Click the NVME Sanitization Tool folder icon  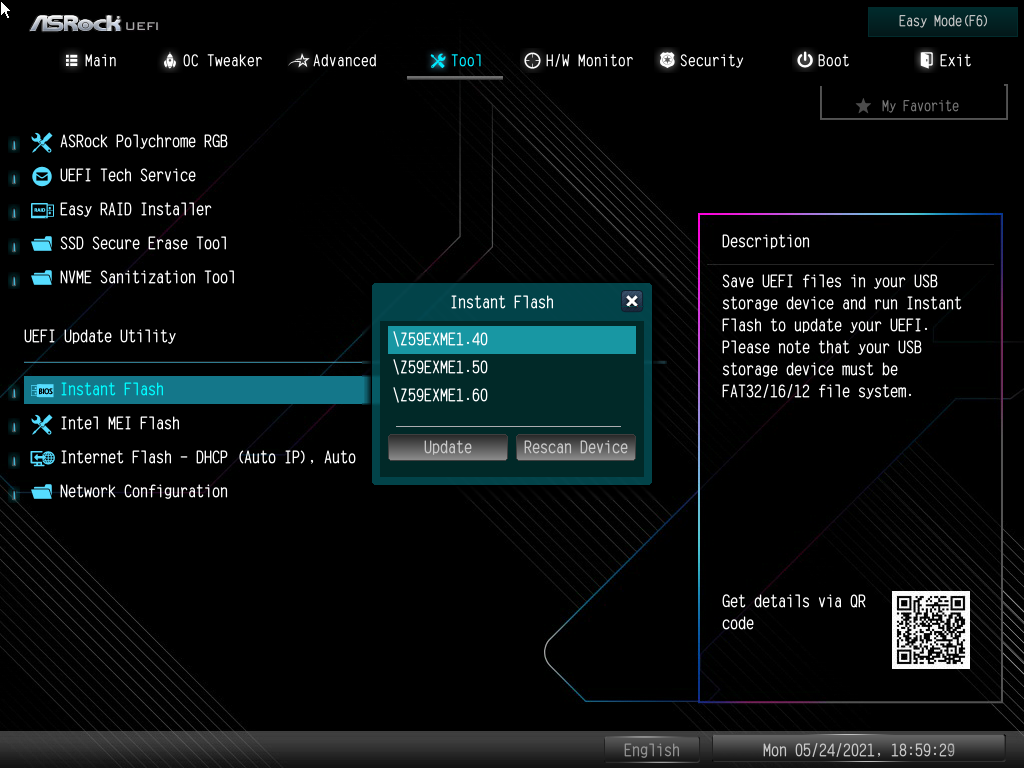tap(42, 278)
